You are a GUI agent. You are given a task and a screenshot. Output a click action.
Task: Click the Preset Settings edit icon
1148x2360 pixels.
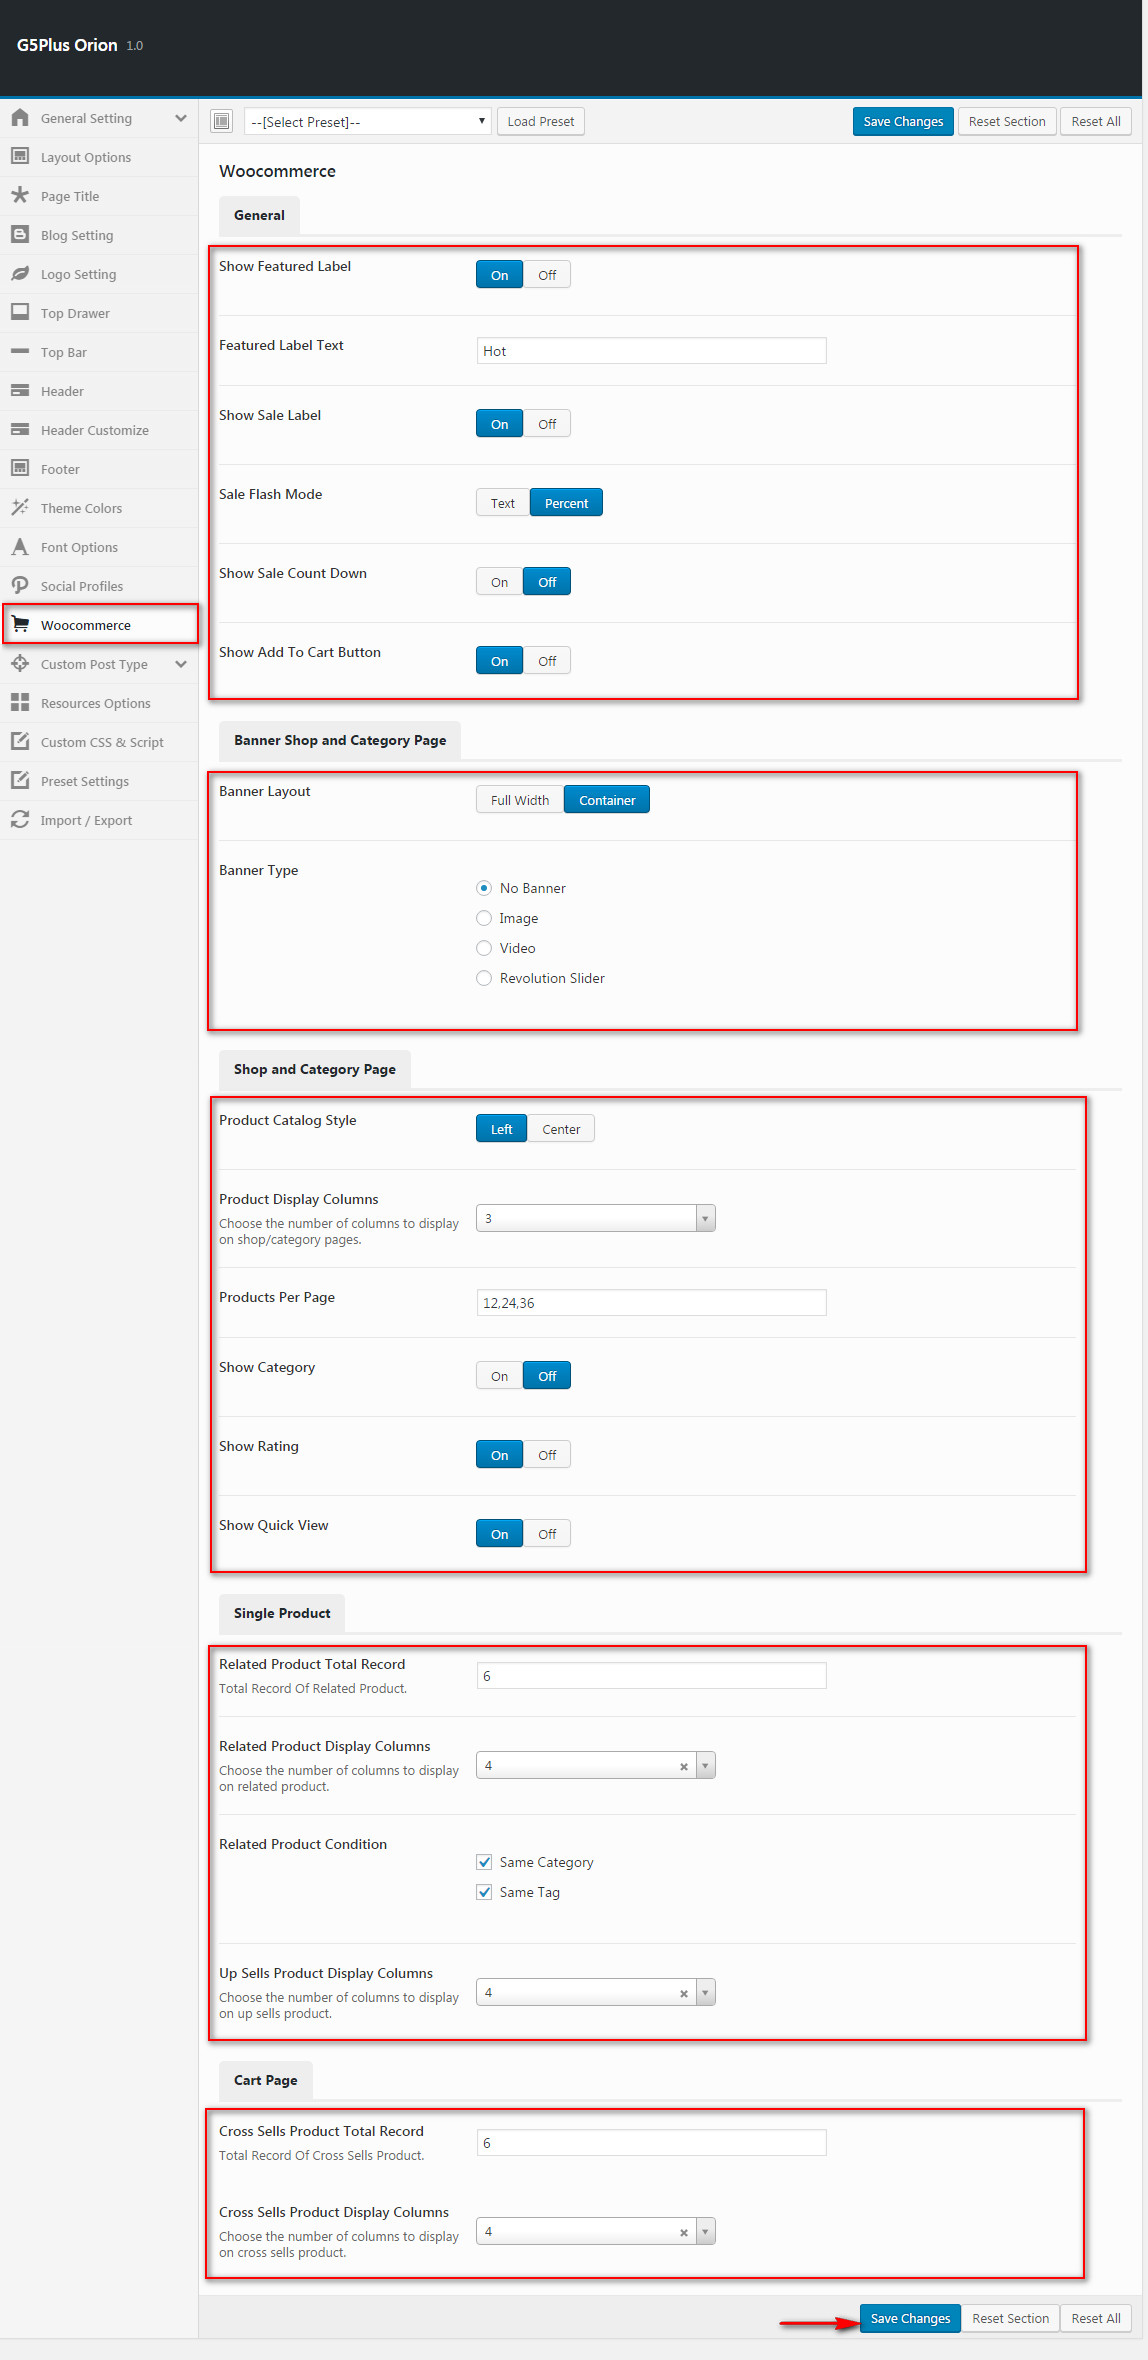(20, 781)
